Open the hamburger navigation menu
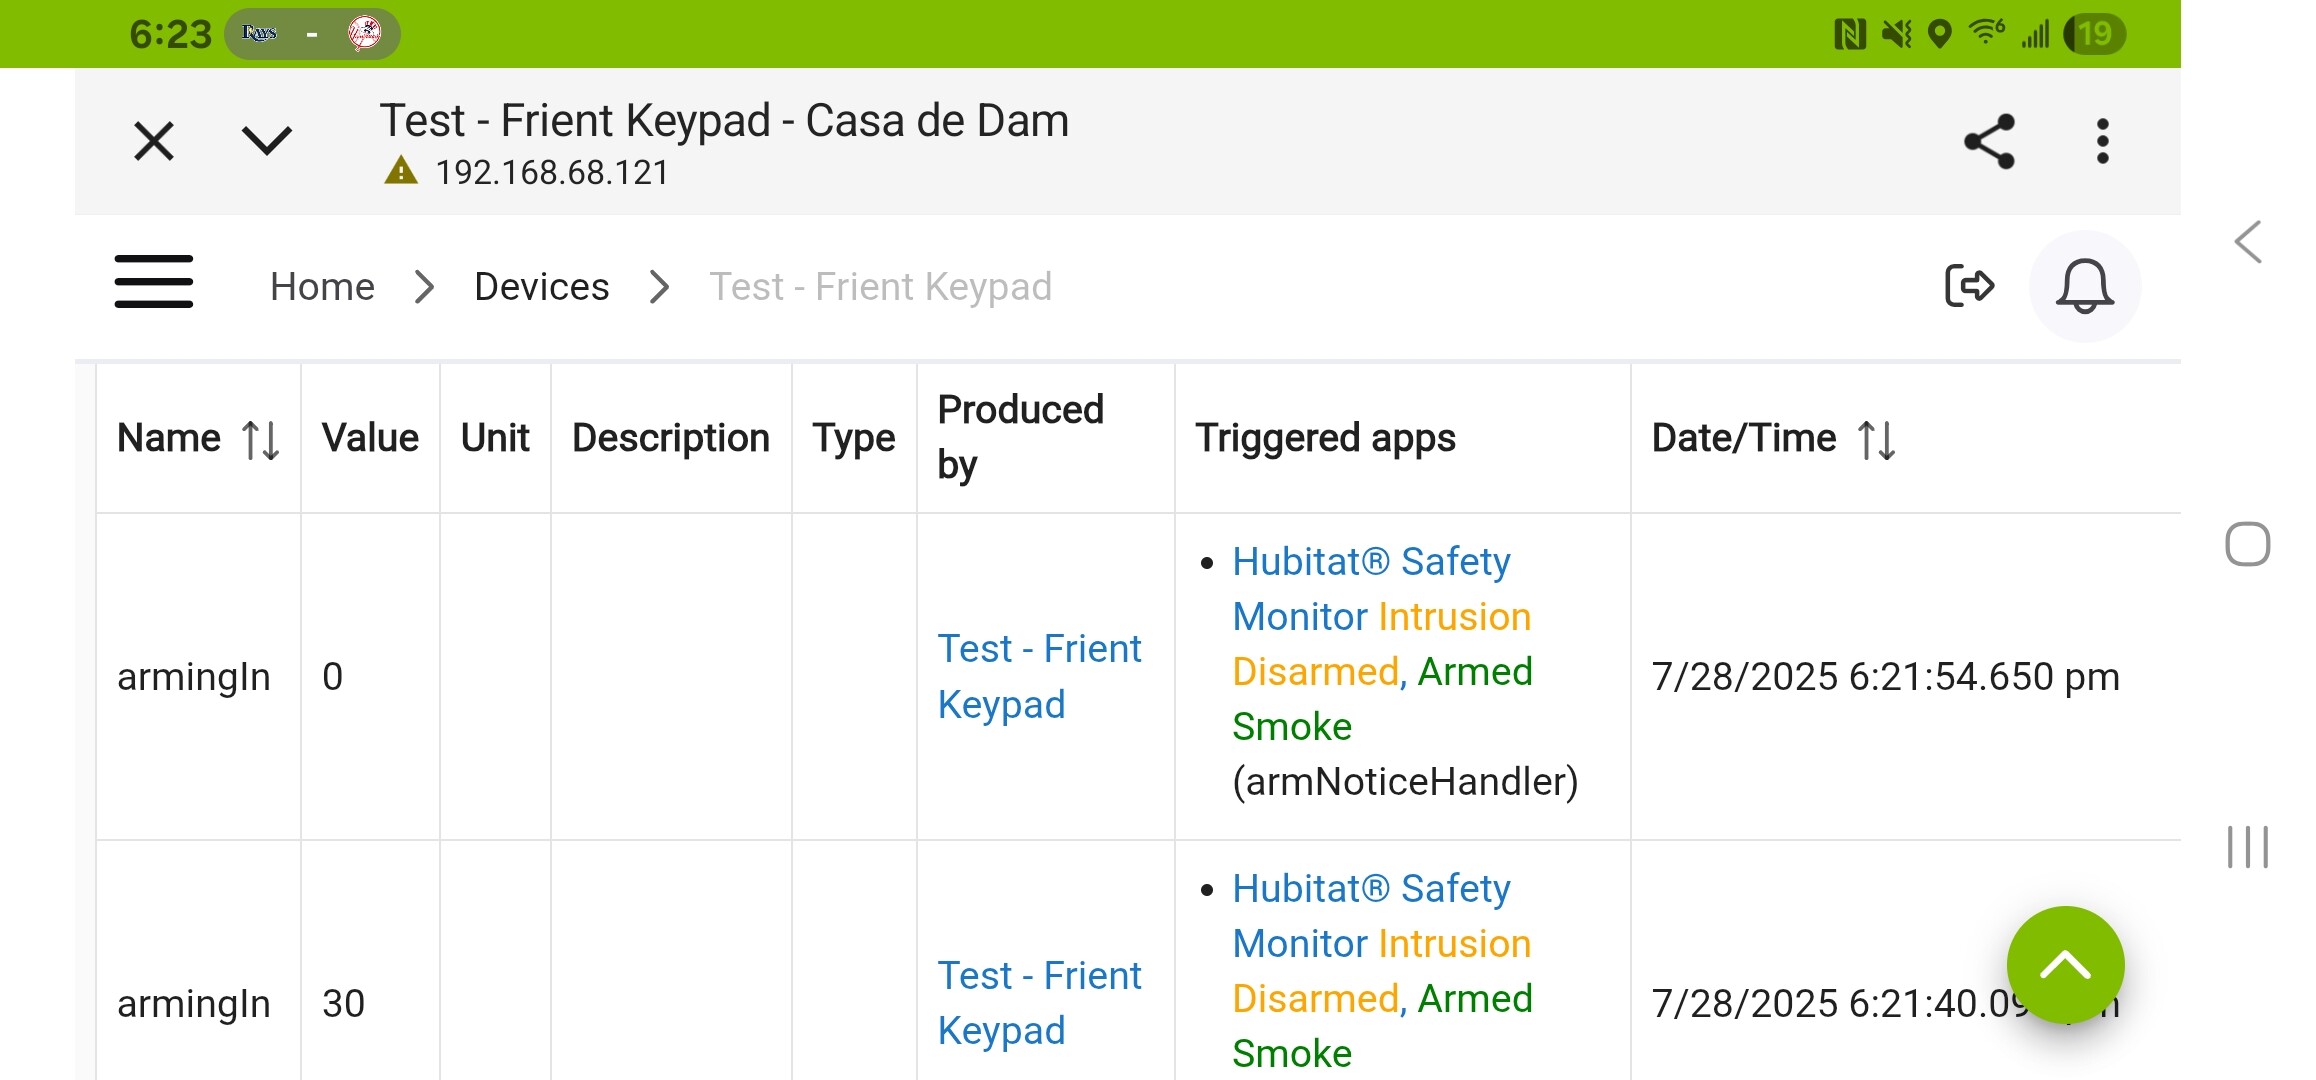This screenshot has height=1080, width=2316. (154, 282)
